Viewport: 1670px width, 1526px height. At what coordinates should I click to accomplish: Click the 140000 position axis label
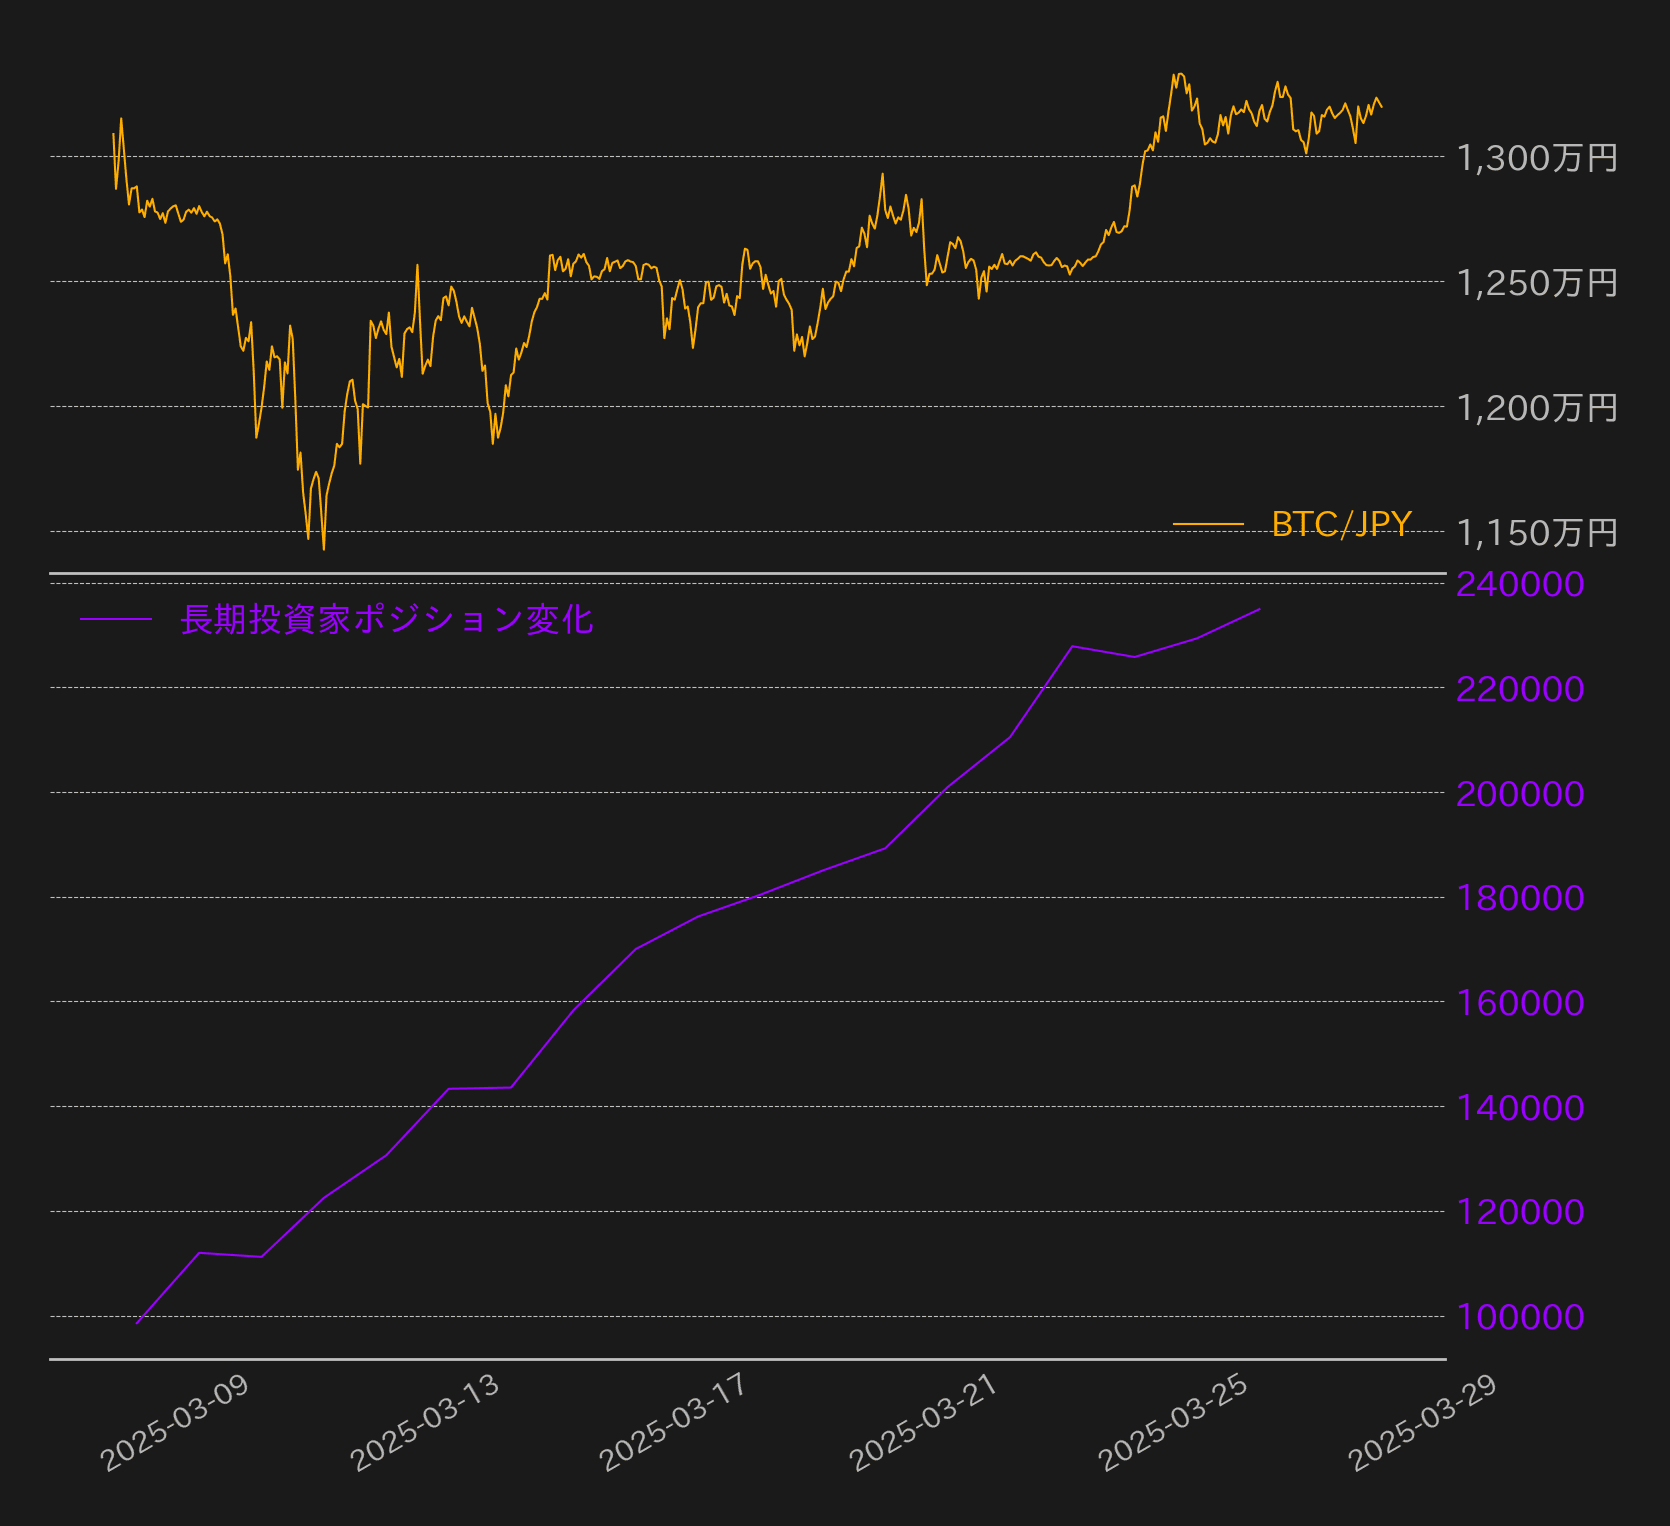(1520, 1108)
